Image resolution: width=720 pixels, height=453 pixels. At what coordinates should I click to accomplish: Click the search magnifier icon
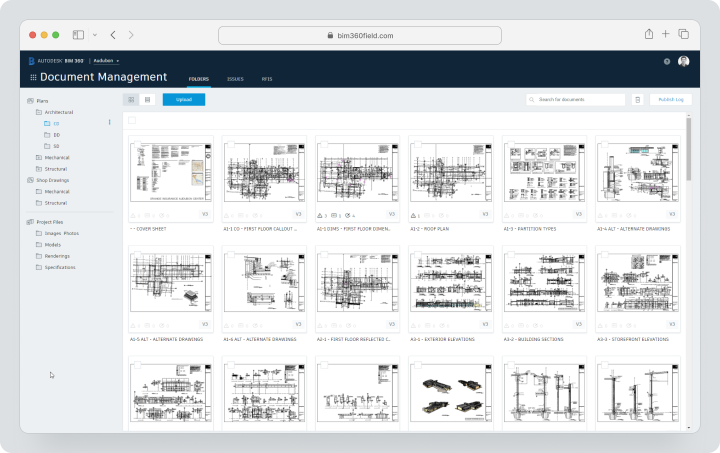click(x=532, y=100)
